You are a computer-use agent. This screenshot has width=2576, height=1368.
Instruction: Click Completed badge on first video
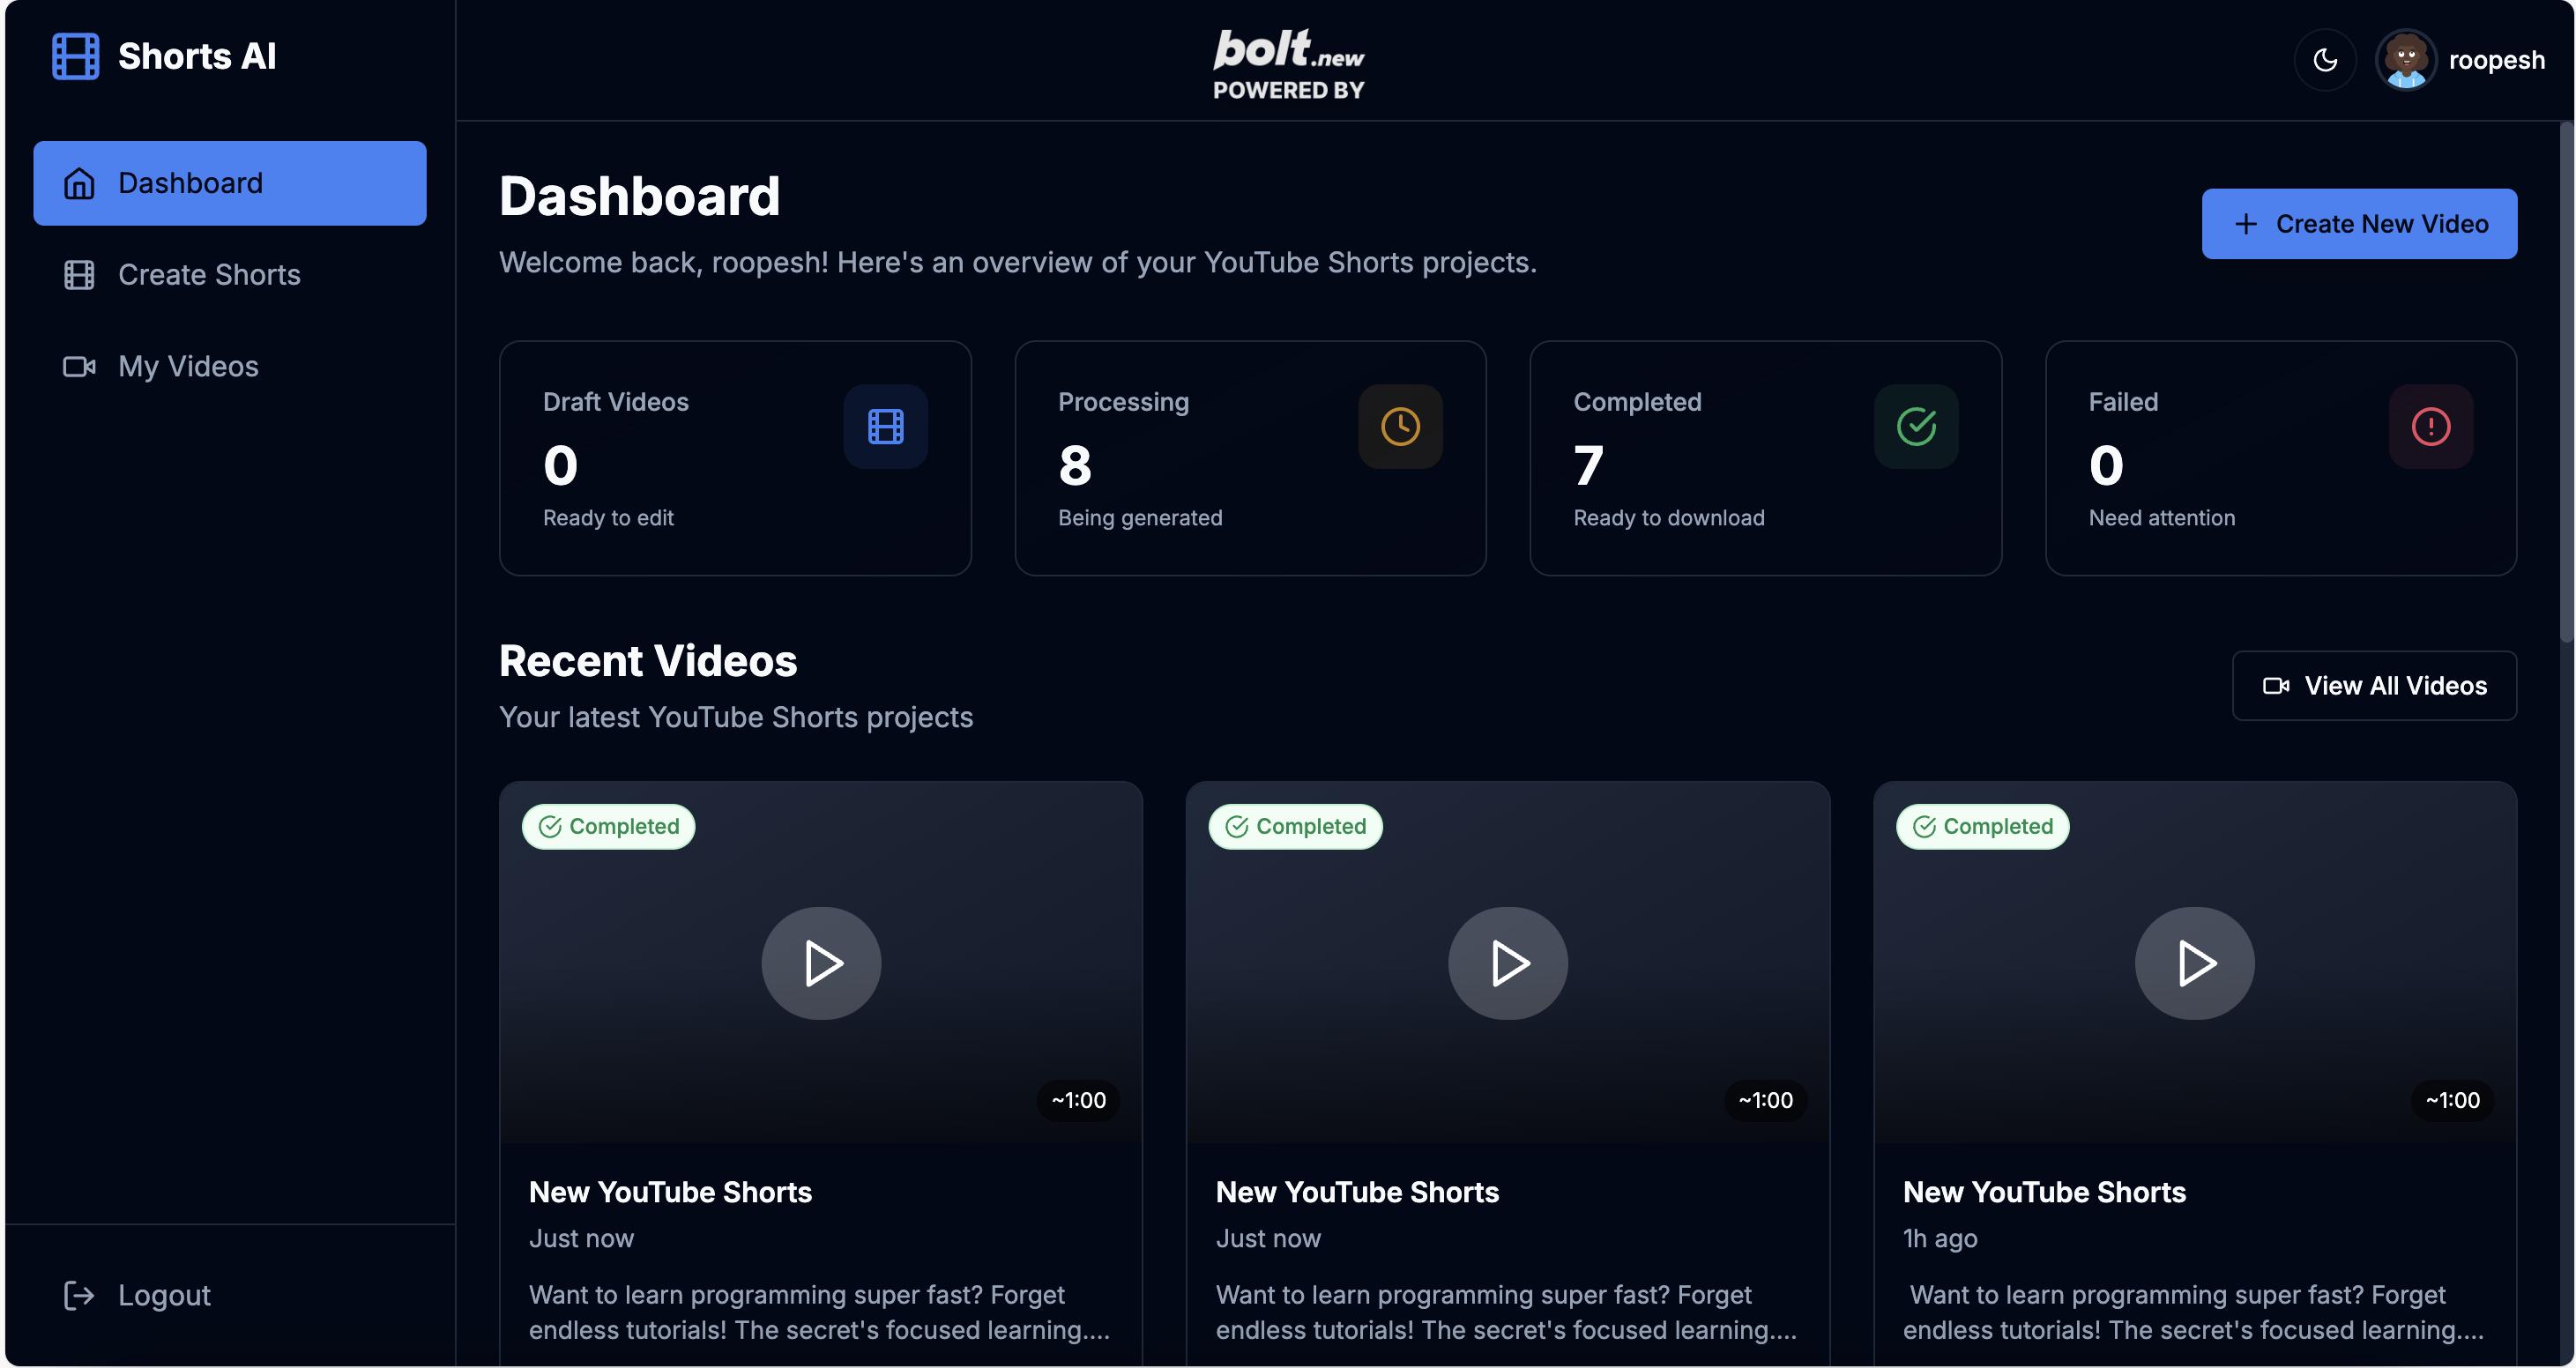[608, 827]
